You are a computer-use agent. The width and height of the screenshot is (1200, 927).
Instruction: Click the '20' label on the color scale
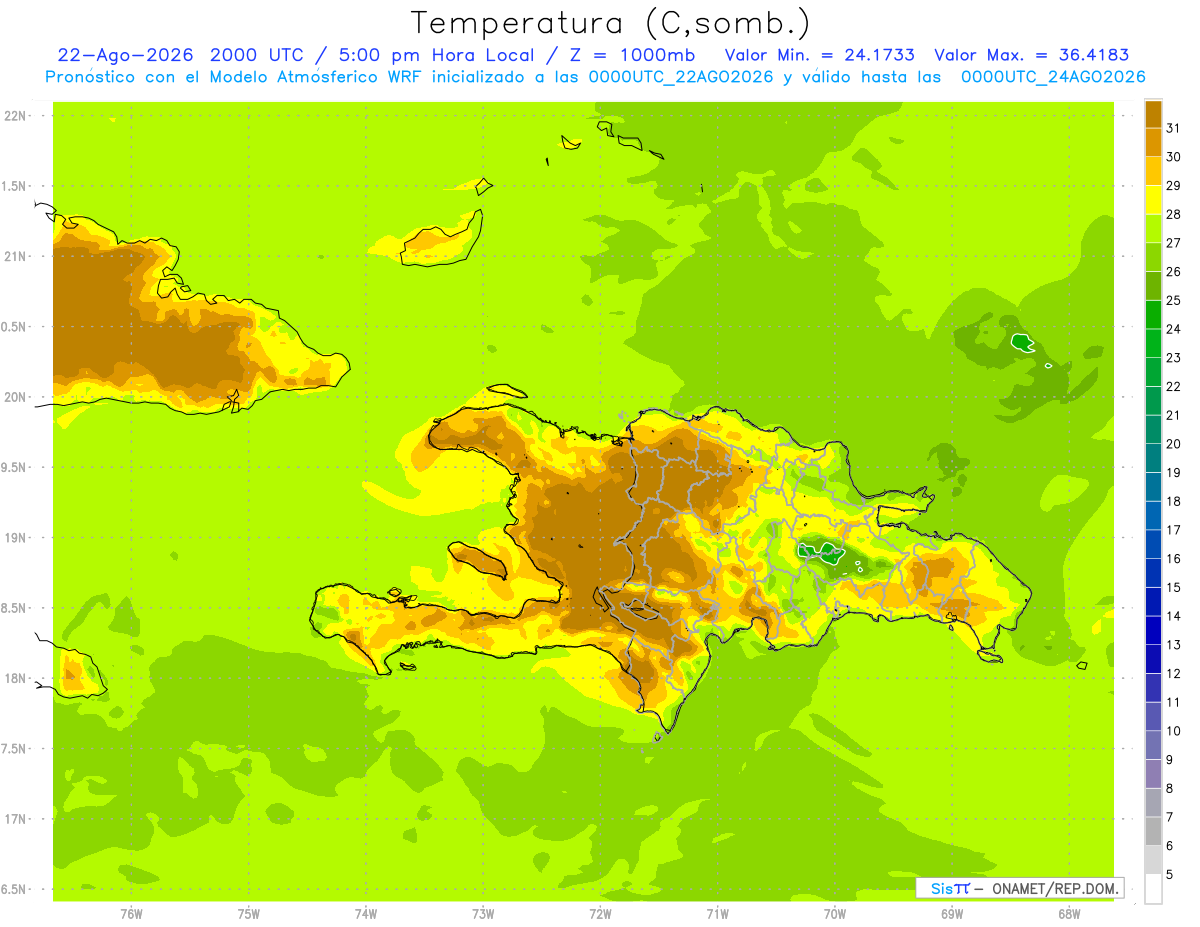[x=1173, y=444]
